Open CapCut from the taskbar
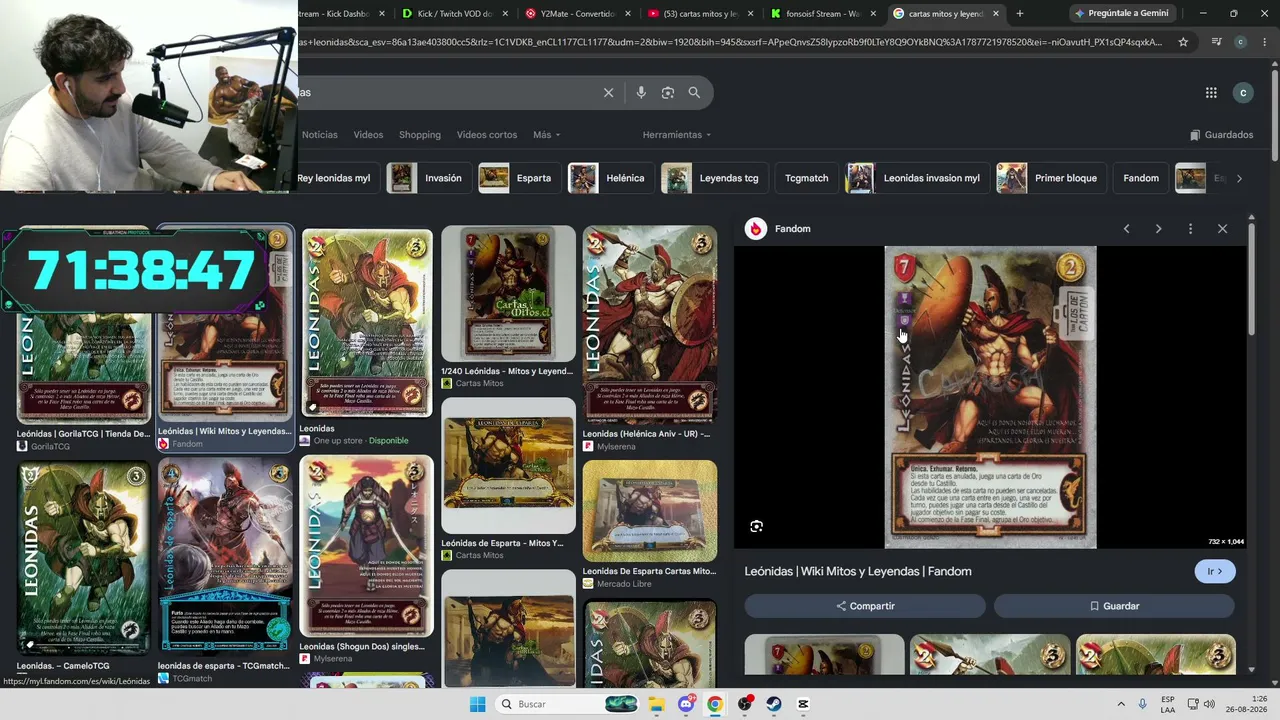Viewport: 1280px width, 720px height. [803, 704]
